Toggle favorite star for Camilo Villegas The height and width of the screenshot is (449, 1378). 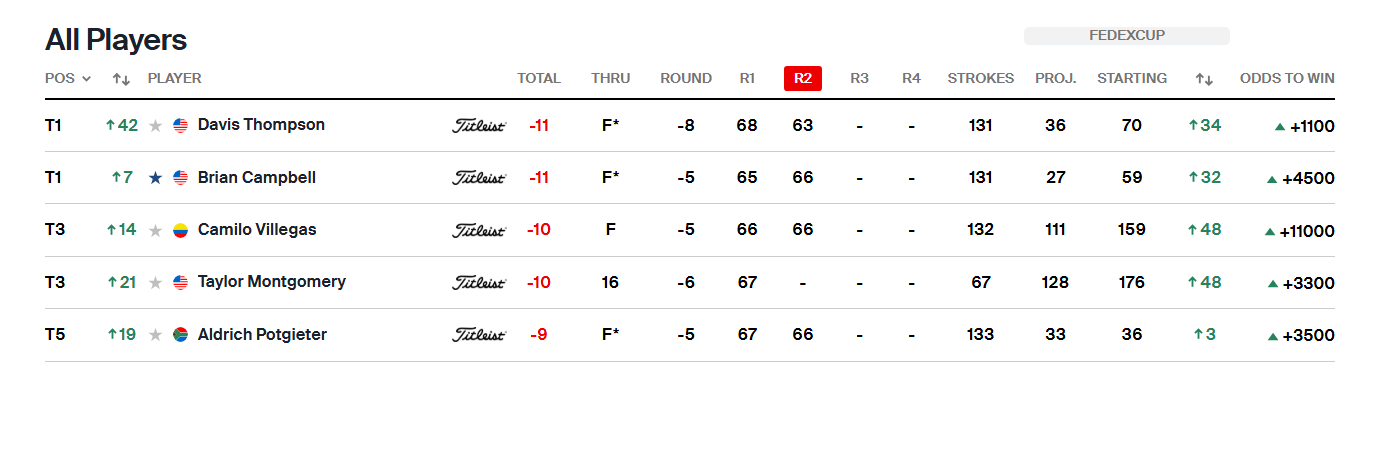pyautogui.click(x=155, y=230)
